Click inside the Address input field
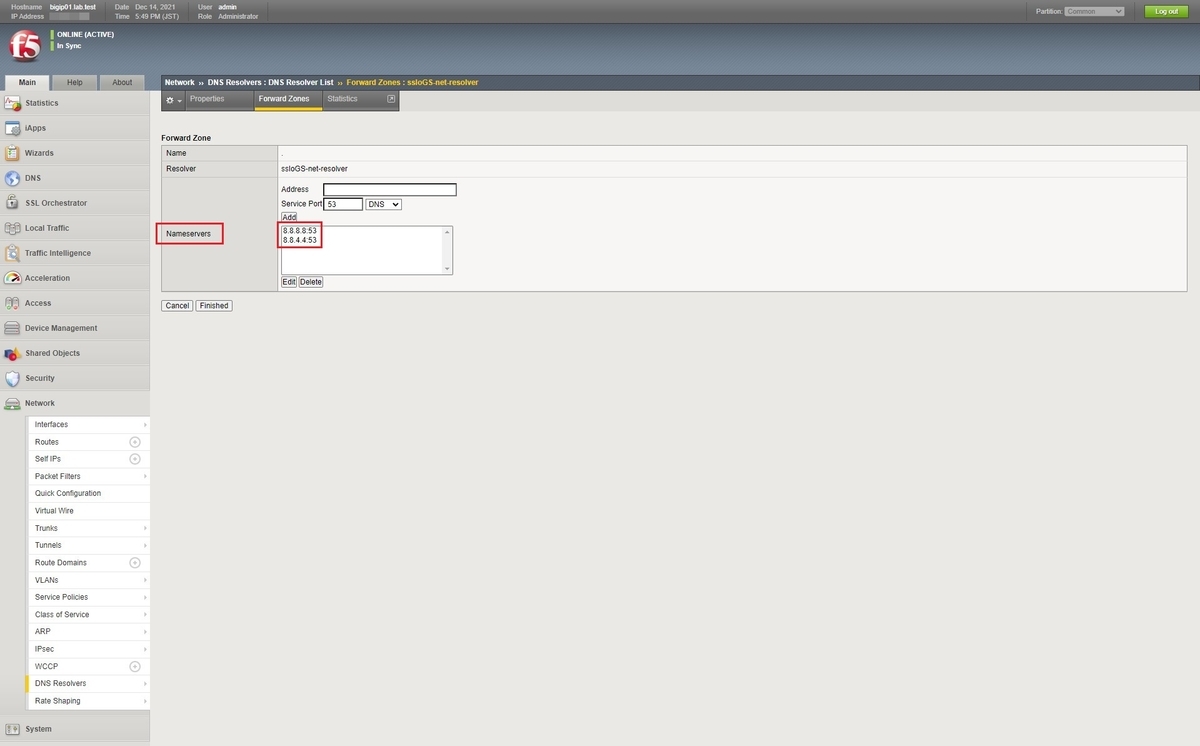 (x=388, y=189)
